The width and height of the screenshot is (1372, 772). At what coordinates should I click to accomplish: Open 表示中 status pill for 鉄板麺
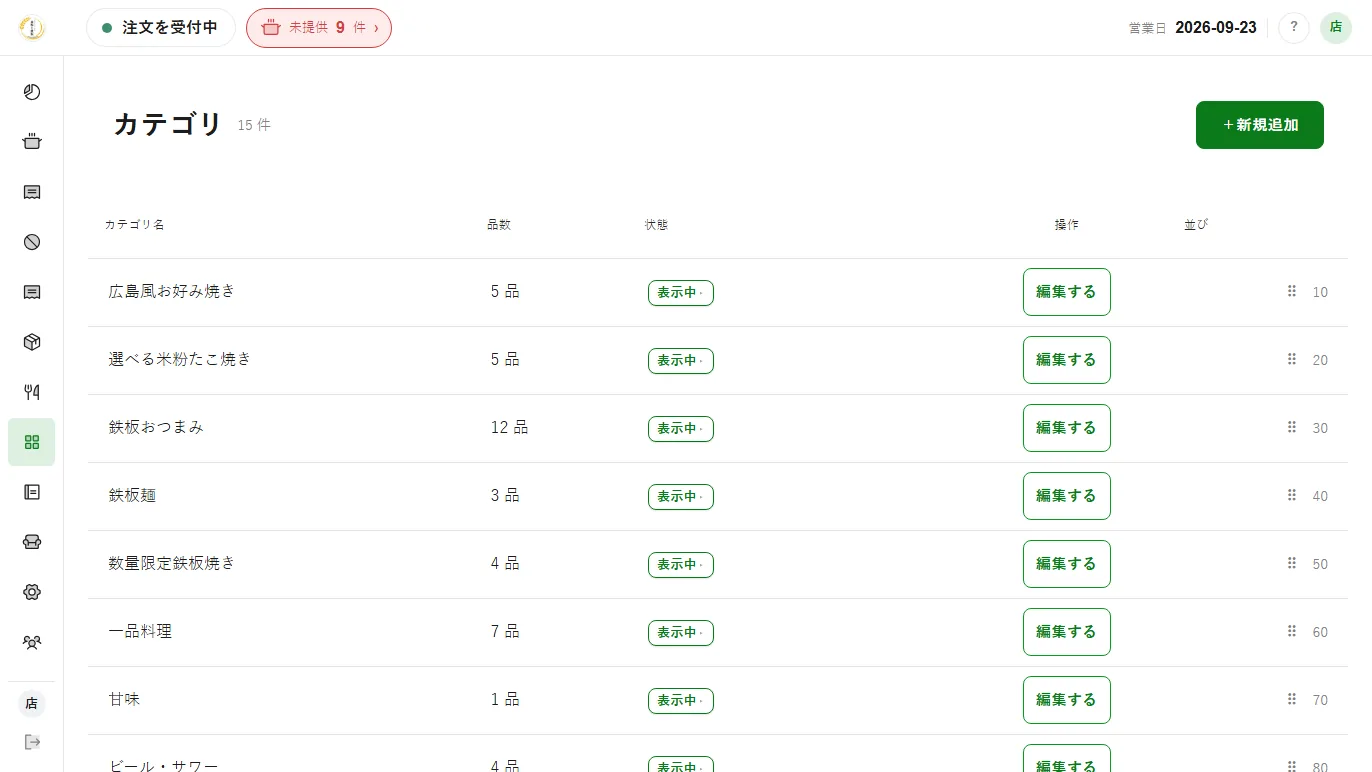coord(681,497)
